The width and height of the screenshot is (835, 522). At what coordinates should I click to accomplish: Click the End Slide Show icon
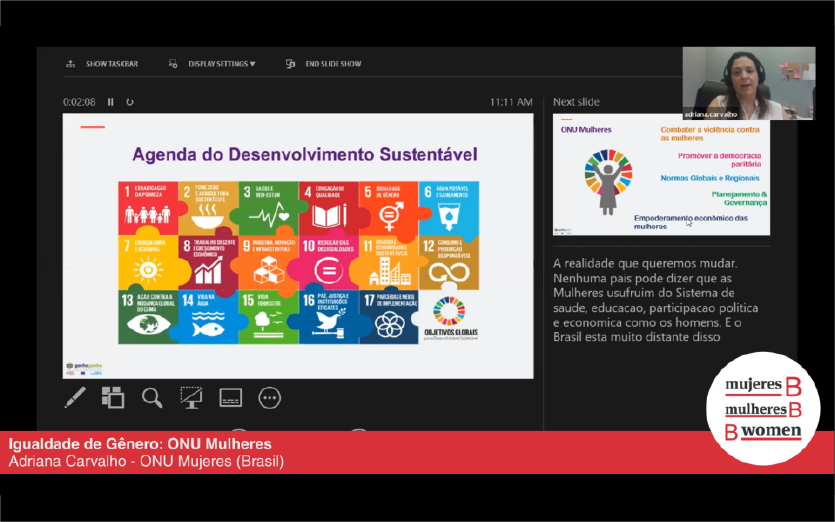coord(290,64)
